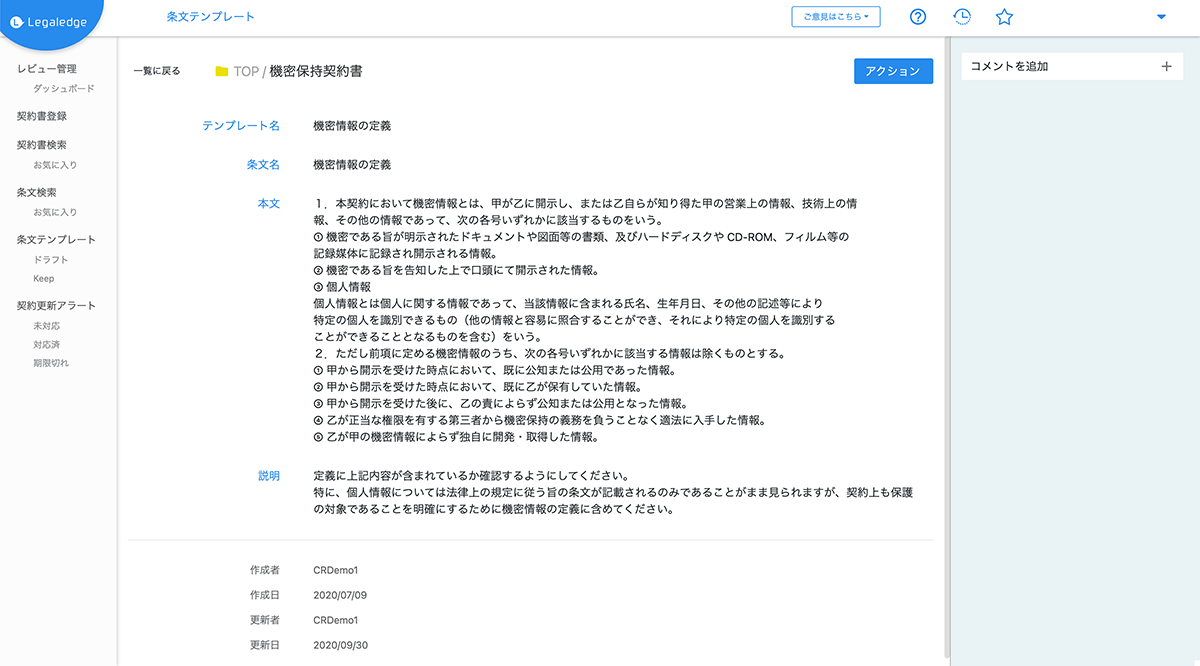Click the コメントを追加 text
This screenshot has height=666, width=1200.
click(x=1009, y=67)
